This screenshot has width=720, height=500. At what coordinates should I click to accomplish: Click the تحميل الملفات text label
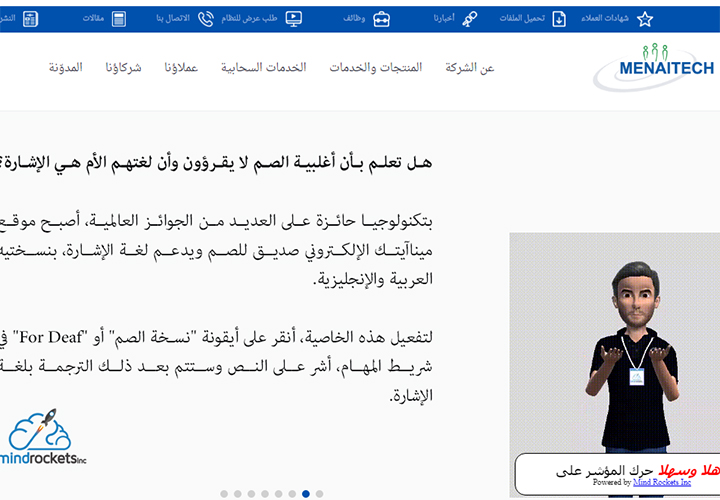coord(522,18)
